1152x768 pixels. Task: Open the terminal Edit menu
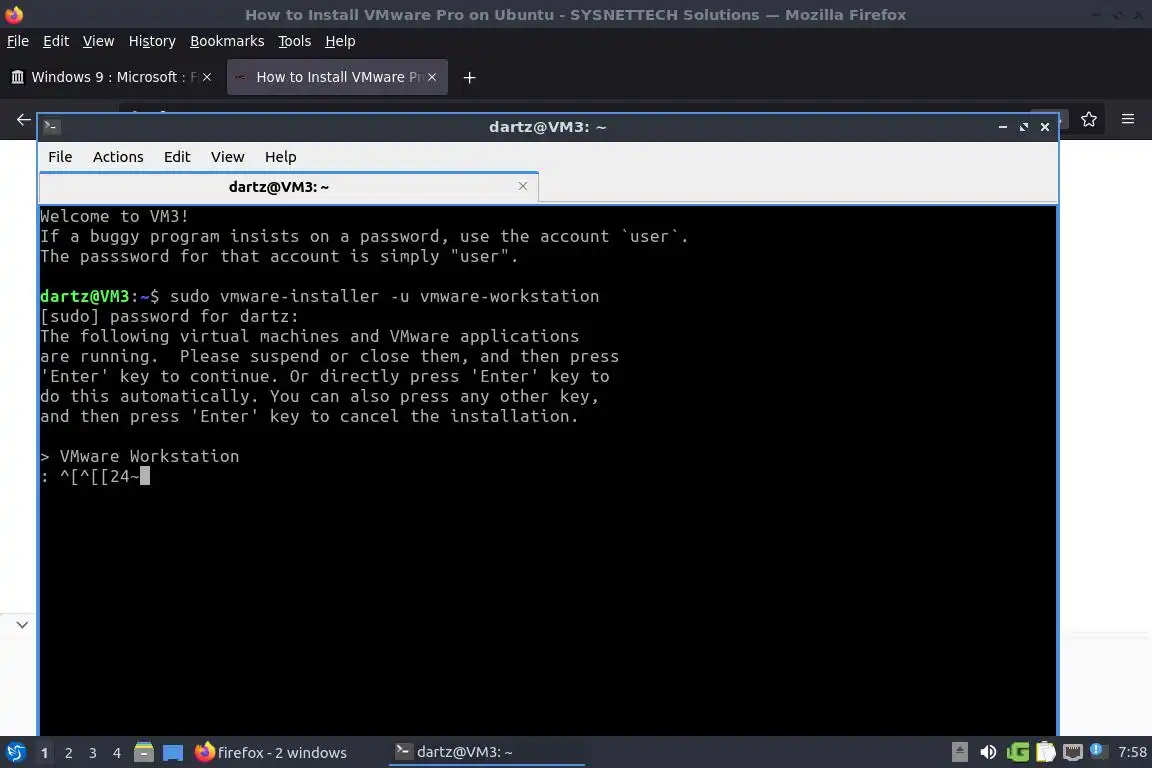pyautogui.click(x=177, y=157)
